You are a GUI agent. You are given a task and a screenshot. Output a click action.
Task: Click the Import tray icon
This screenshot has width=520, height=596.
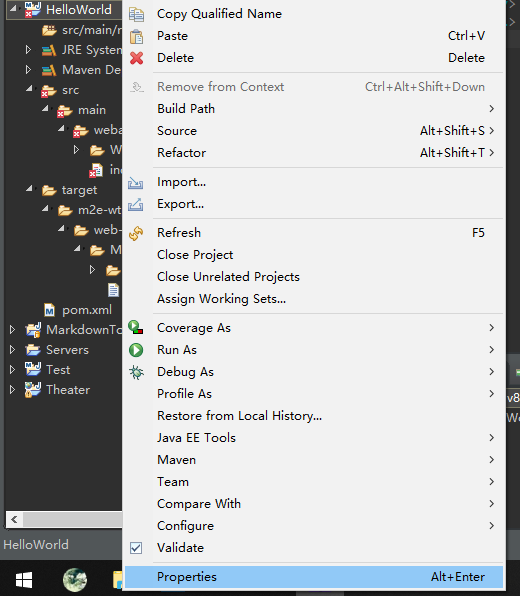136,183
